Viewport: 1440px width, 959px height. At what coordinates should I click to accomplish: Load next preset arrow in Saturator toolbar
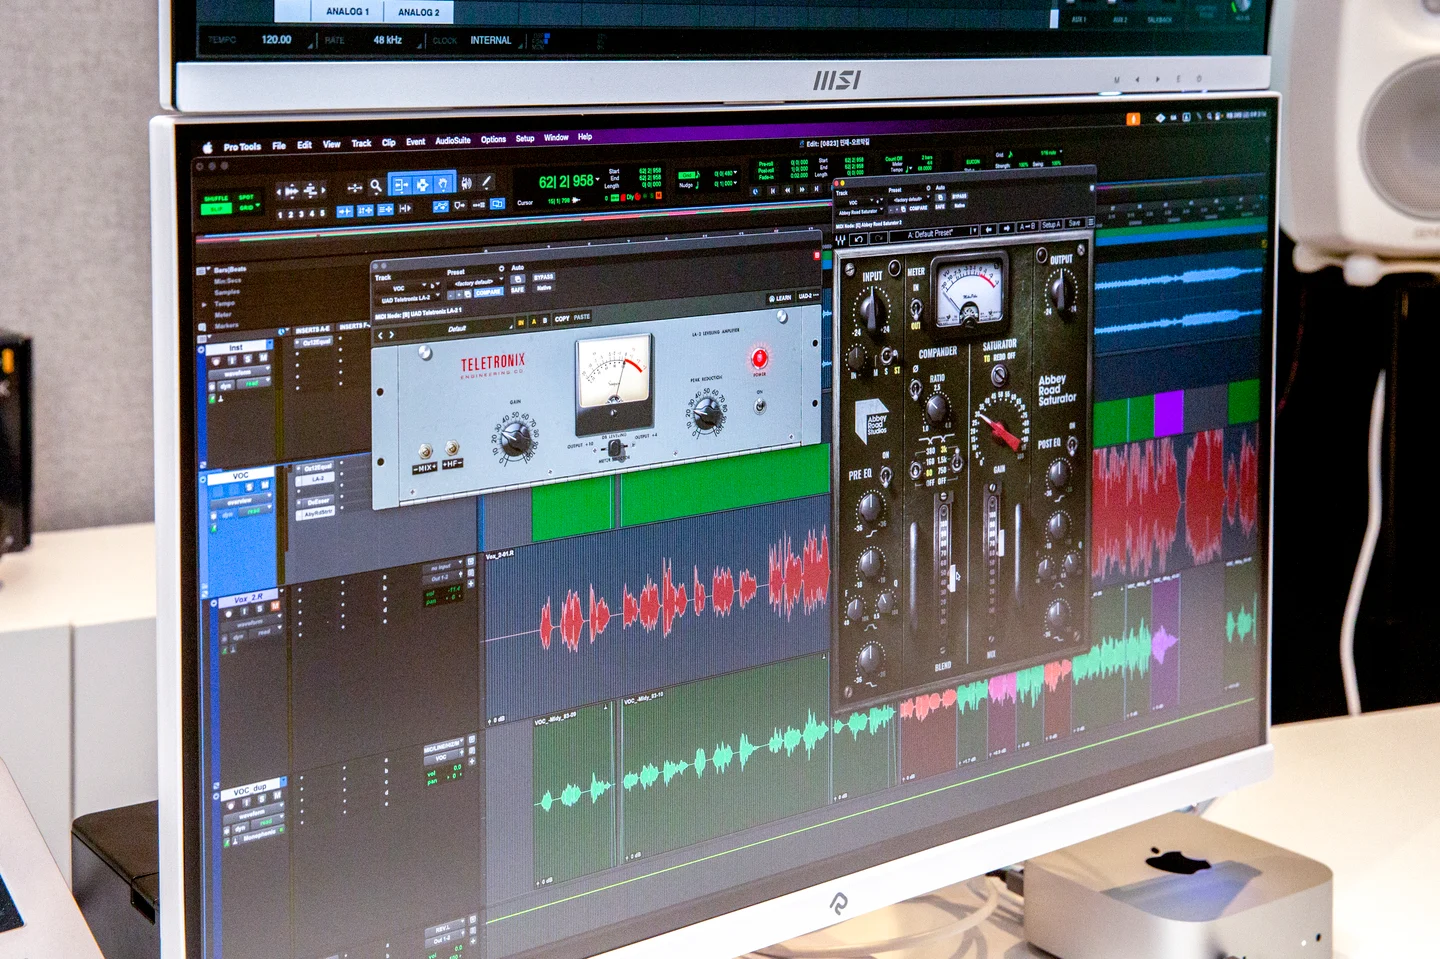coord(1006,228)
